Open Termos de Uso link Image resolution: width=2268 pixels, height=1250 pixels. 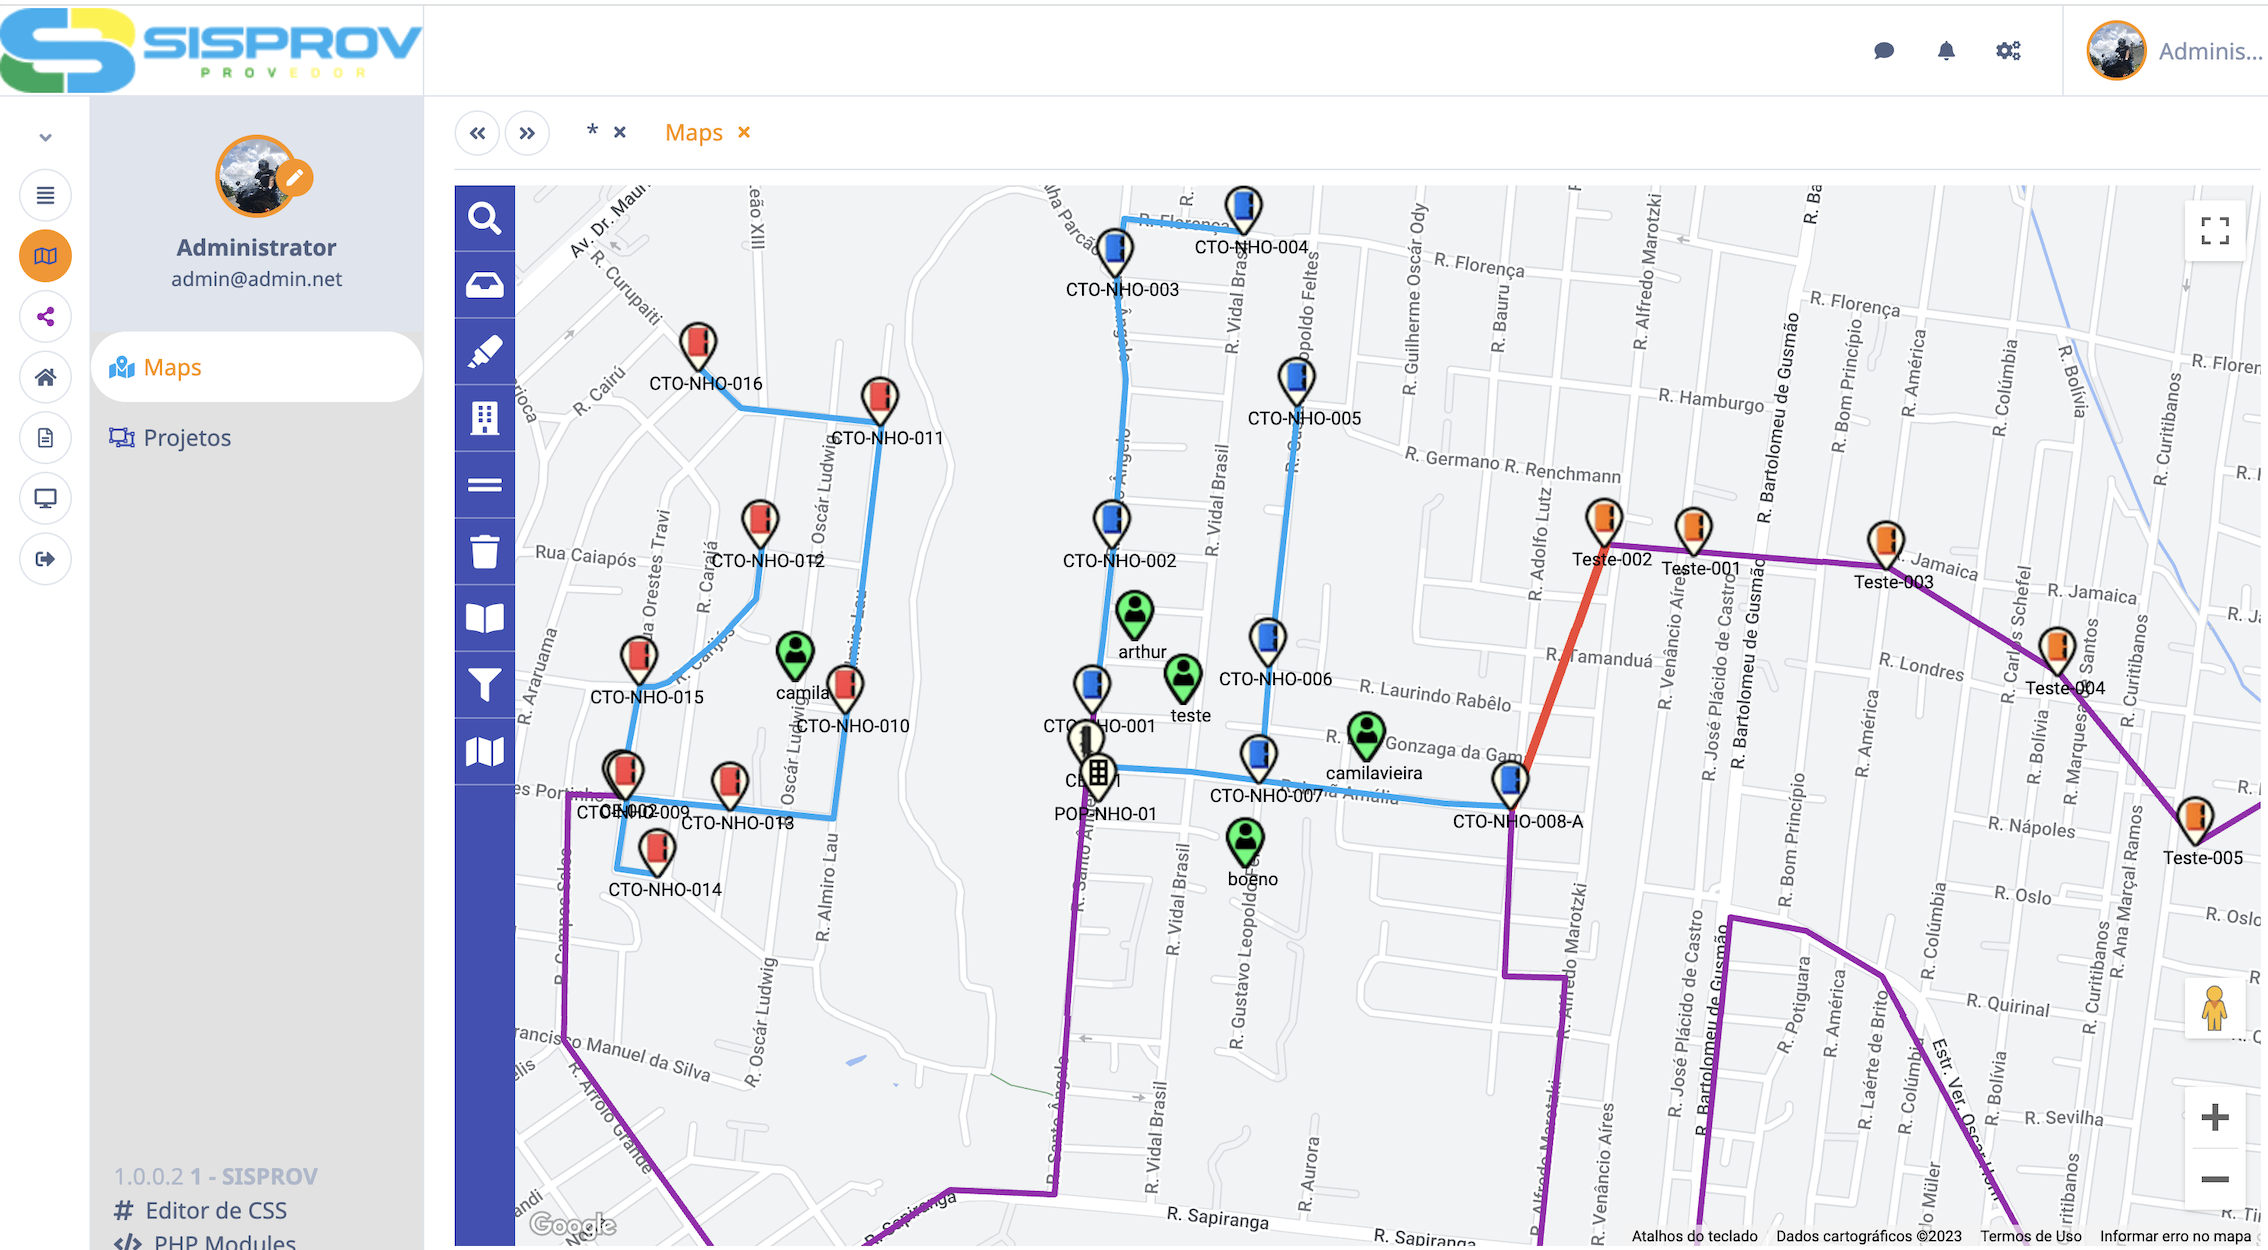(2030, 1236)
